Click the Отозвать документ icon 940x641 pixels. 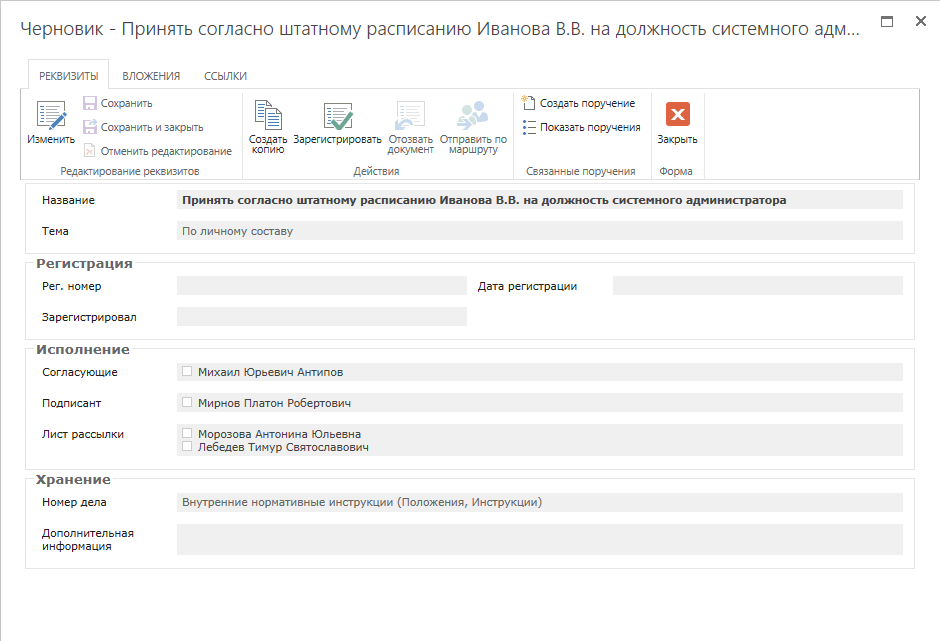point(410,116)
